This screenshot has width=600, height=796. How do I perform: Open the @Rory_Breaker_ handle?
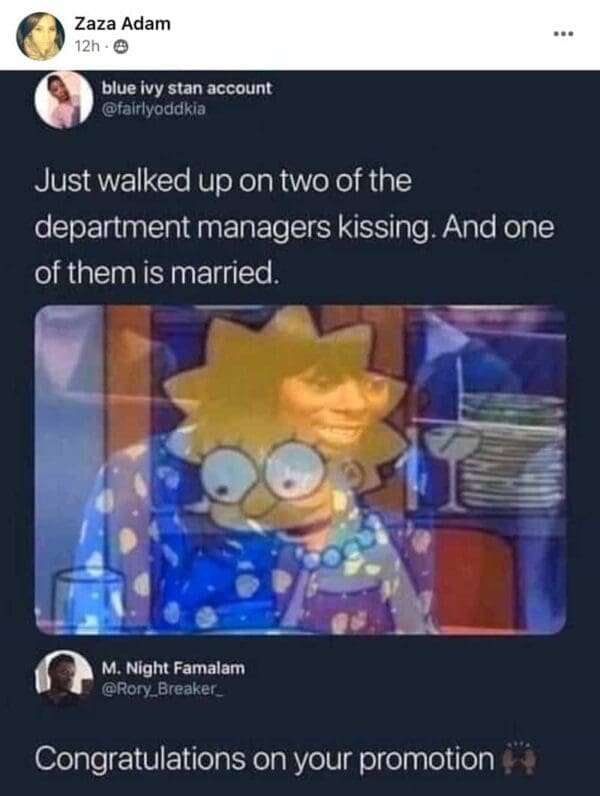click(x=162, y=689)
